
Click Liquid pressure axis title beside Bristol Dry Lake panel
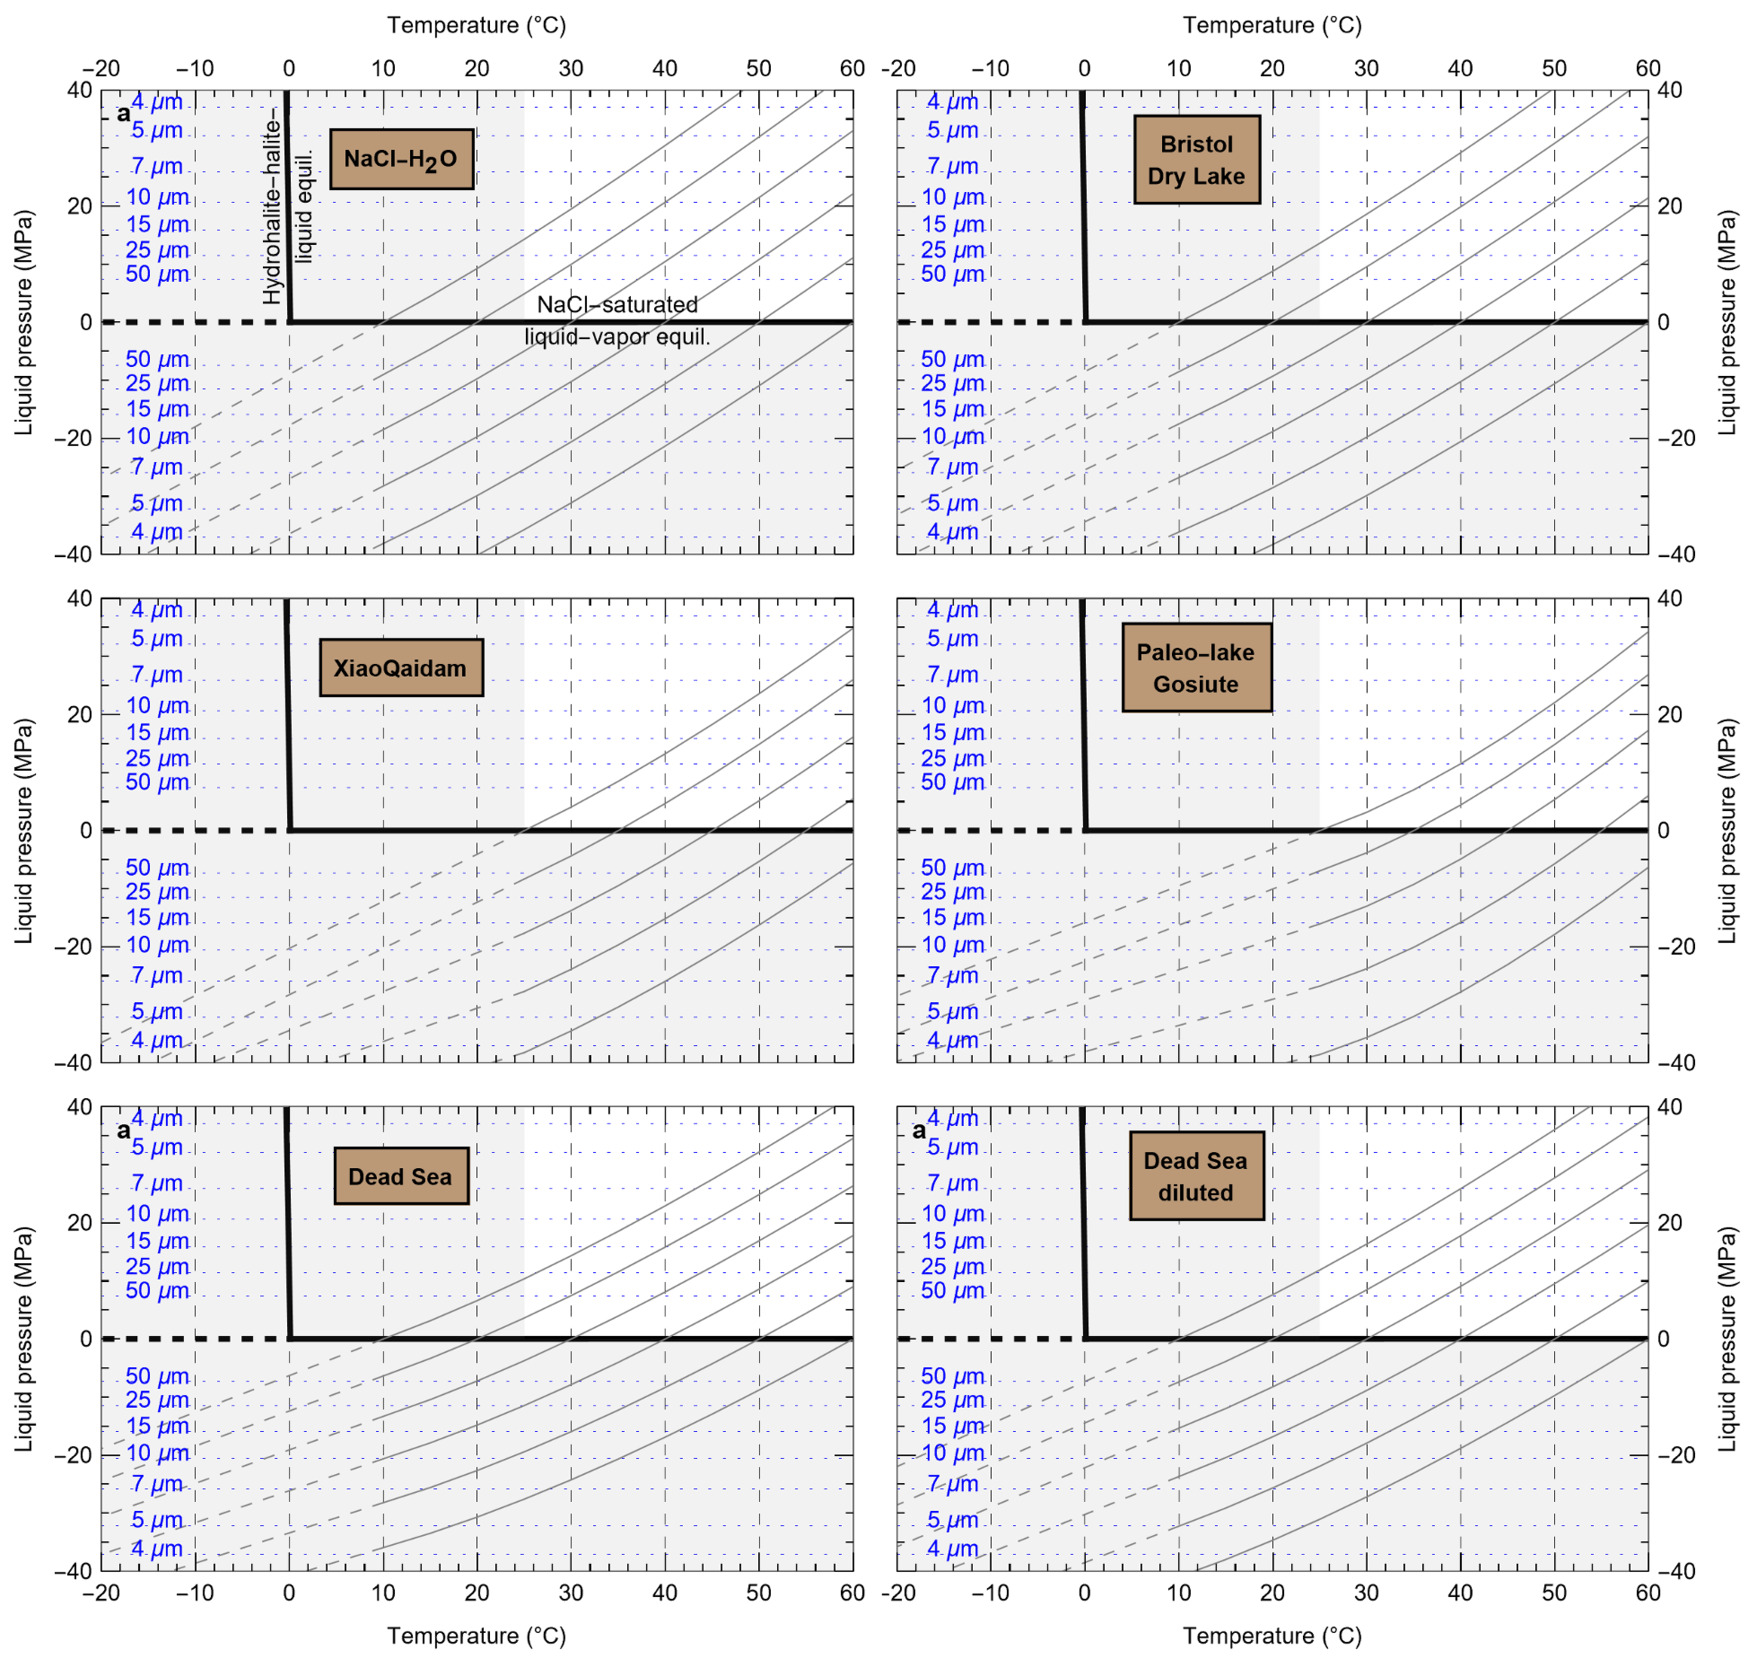click(x=1727, y=322)
